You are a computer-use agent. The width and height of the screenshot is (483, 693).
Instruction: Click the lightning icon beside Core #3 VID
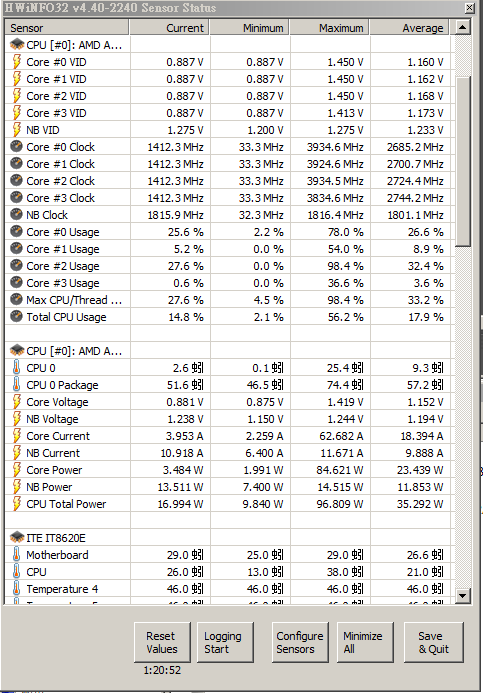click(16, 113)
